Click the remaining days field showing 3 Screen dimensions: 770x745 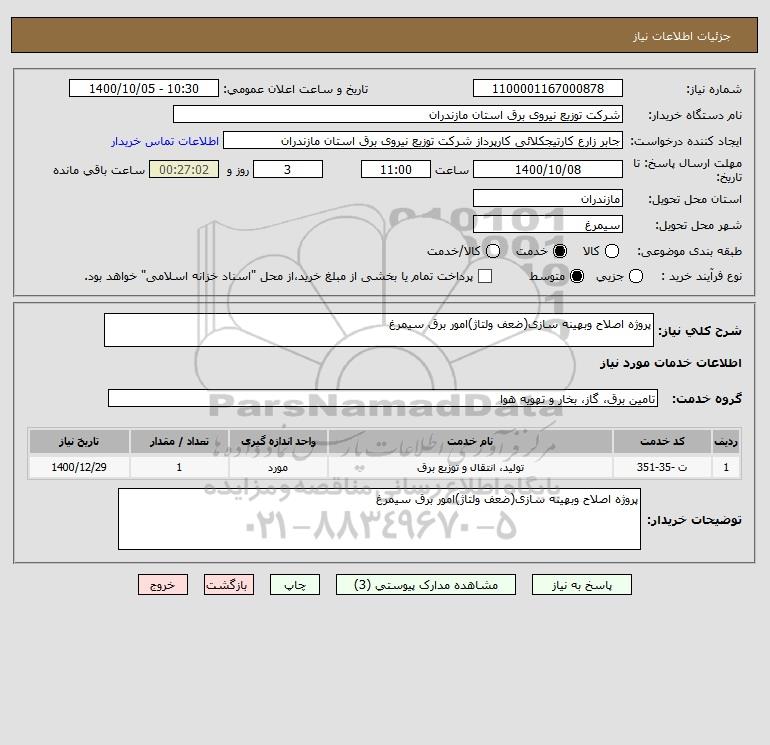pyautogui.click(x=288, y=169)
